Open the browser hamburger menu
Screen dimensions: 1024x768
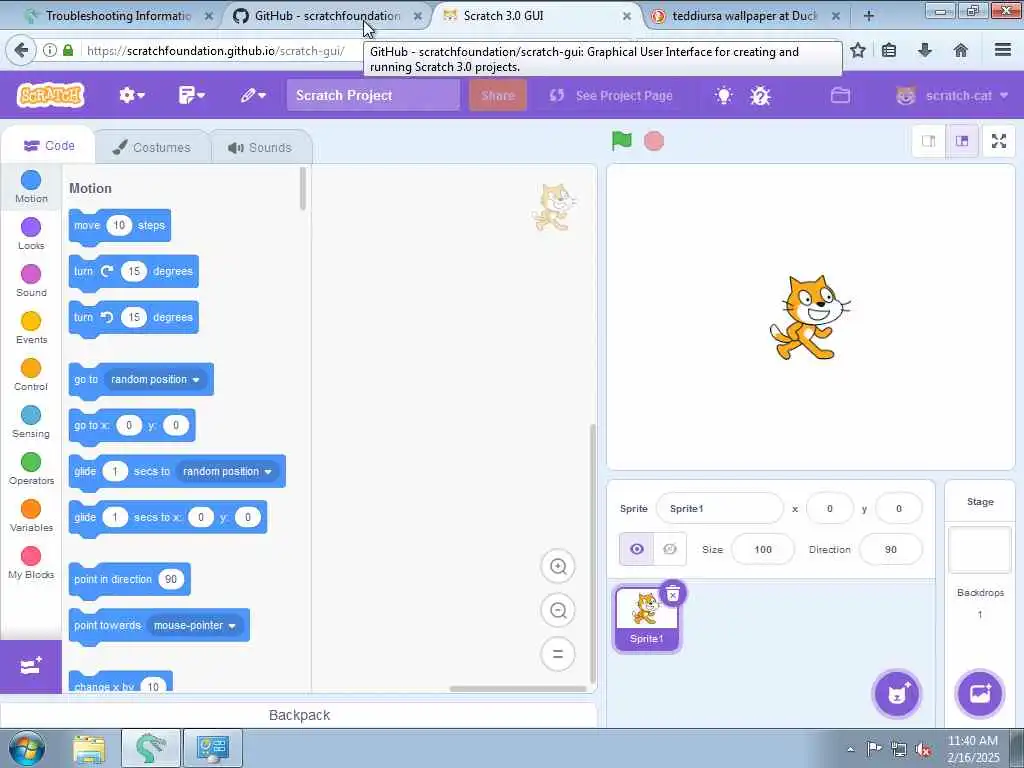1003,50
